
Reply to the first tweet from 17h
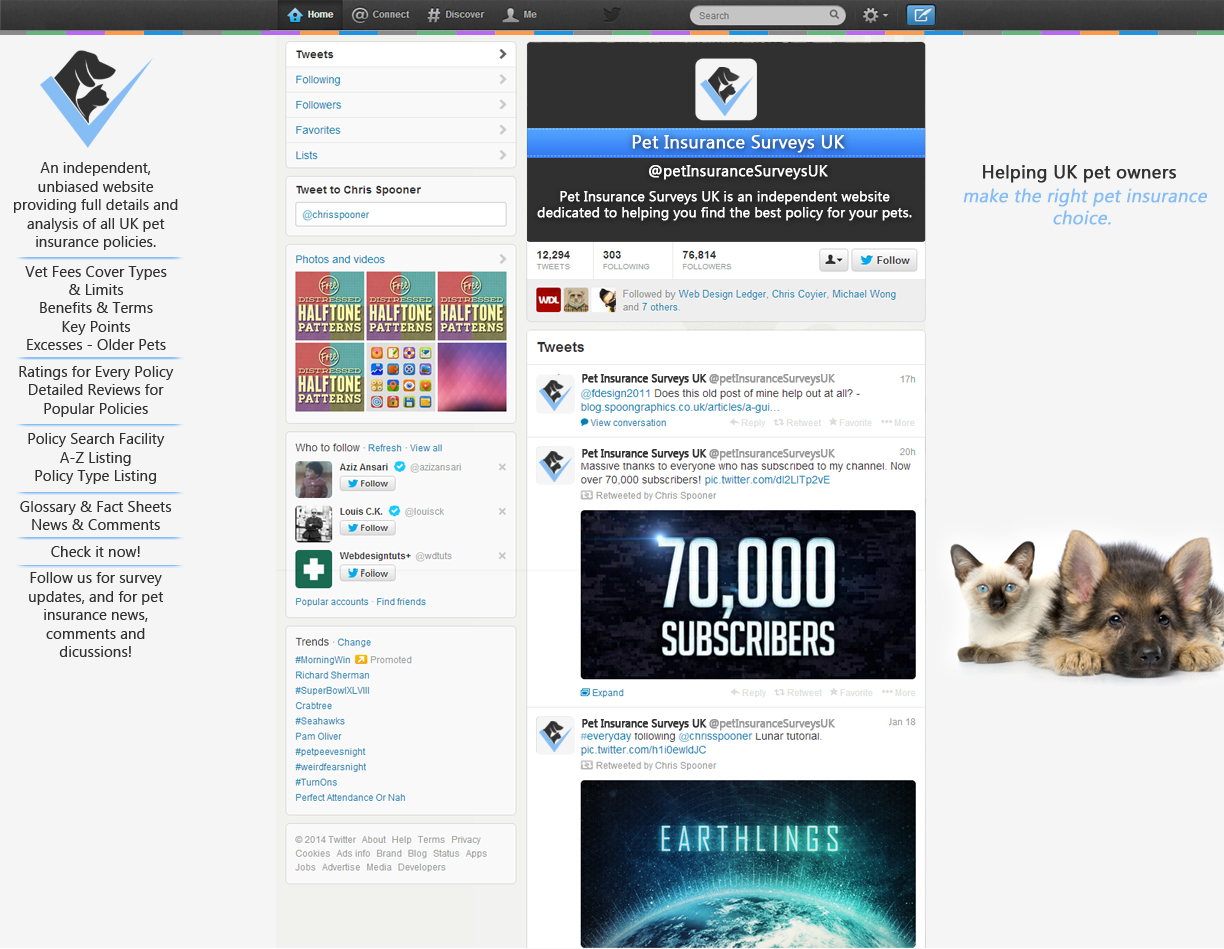click(748, 423)
